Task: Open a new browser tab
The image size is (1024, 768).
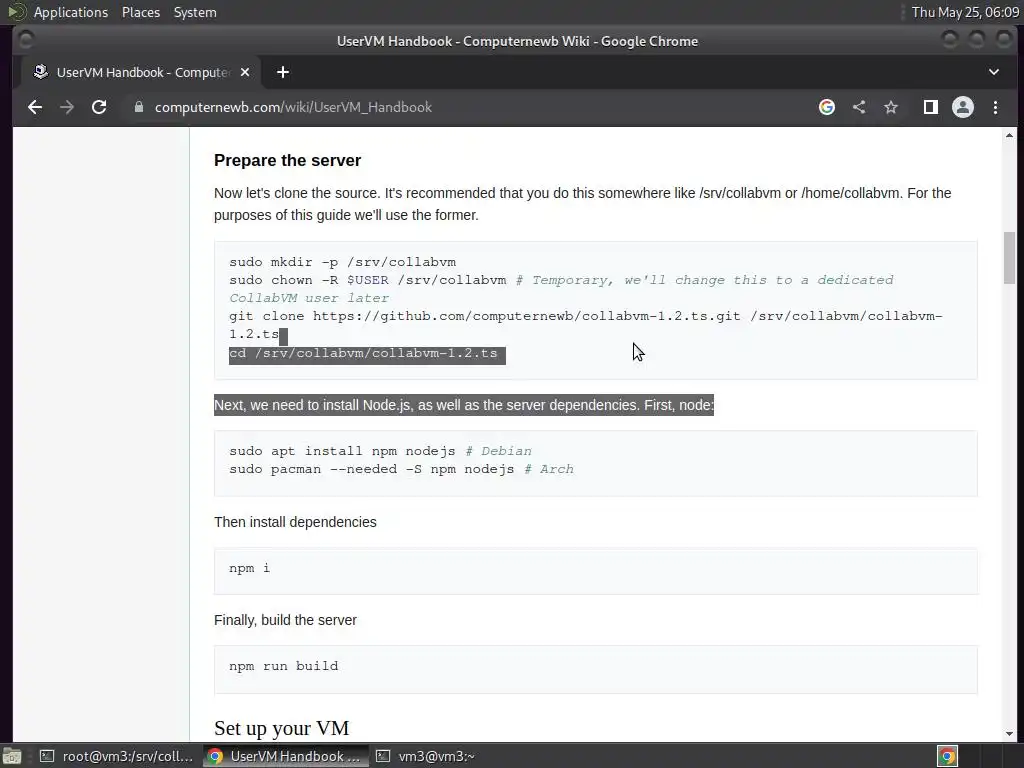Action: click(283, 72)
